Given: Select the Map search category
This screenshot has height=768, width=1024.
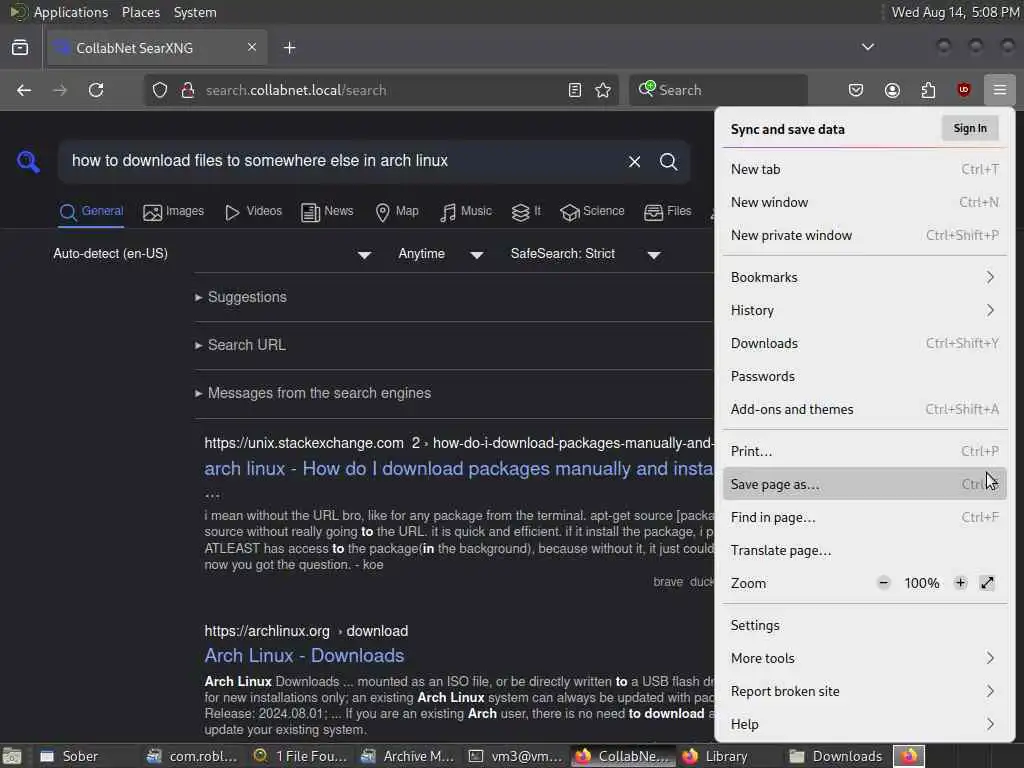Looking at the screenshot, I should [x=397, y=212].
